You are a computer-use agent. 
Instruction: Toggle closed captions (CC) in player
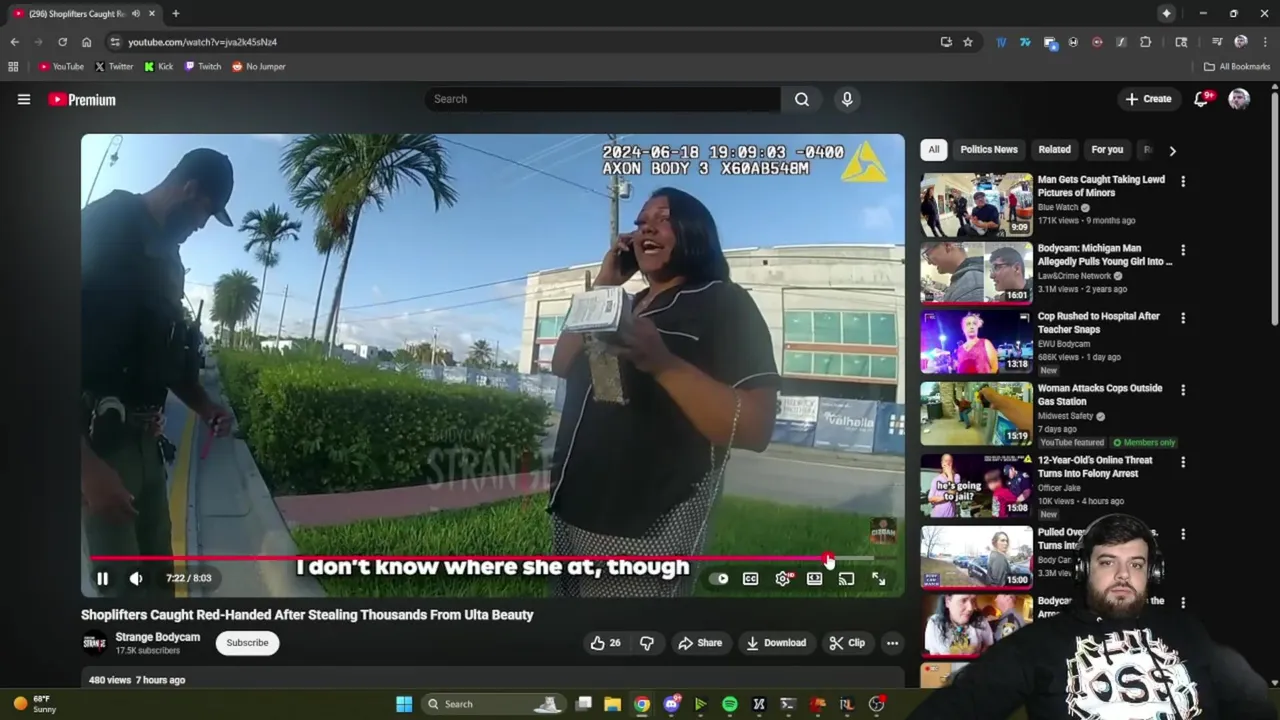[x=751, y=579]
